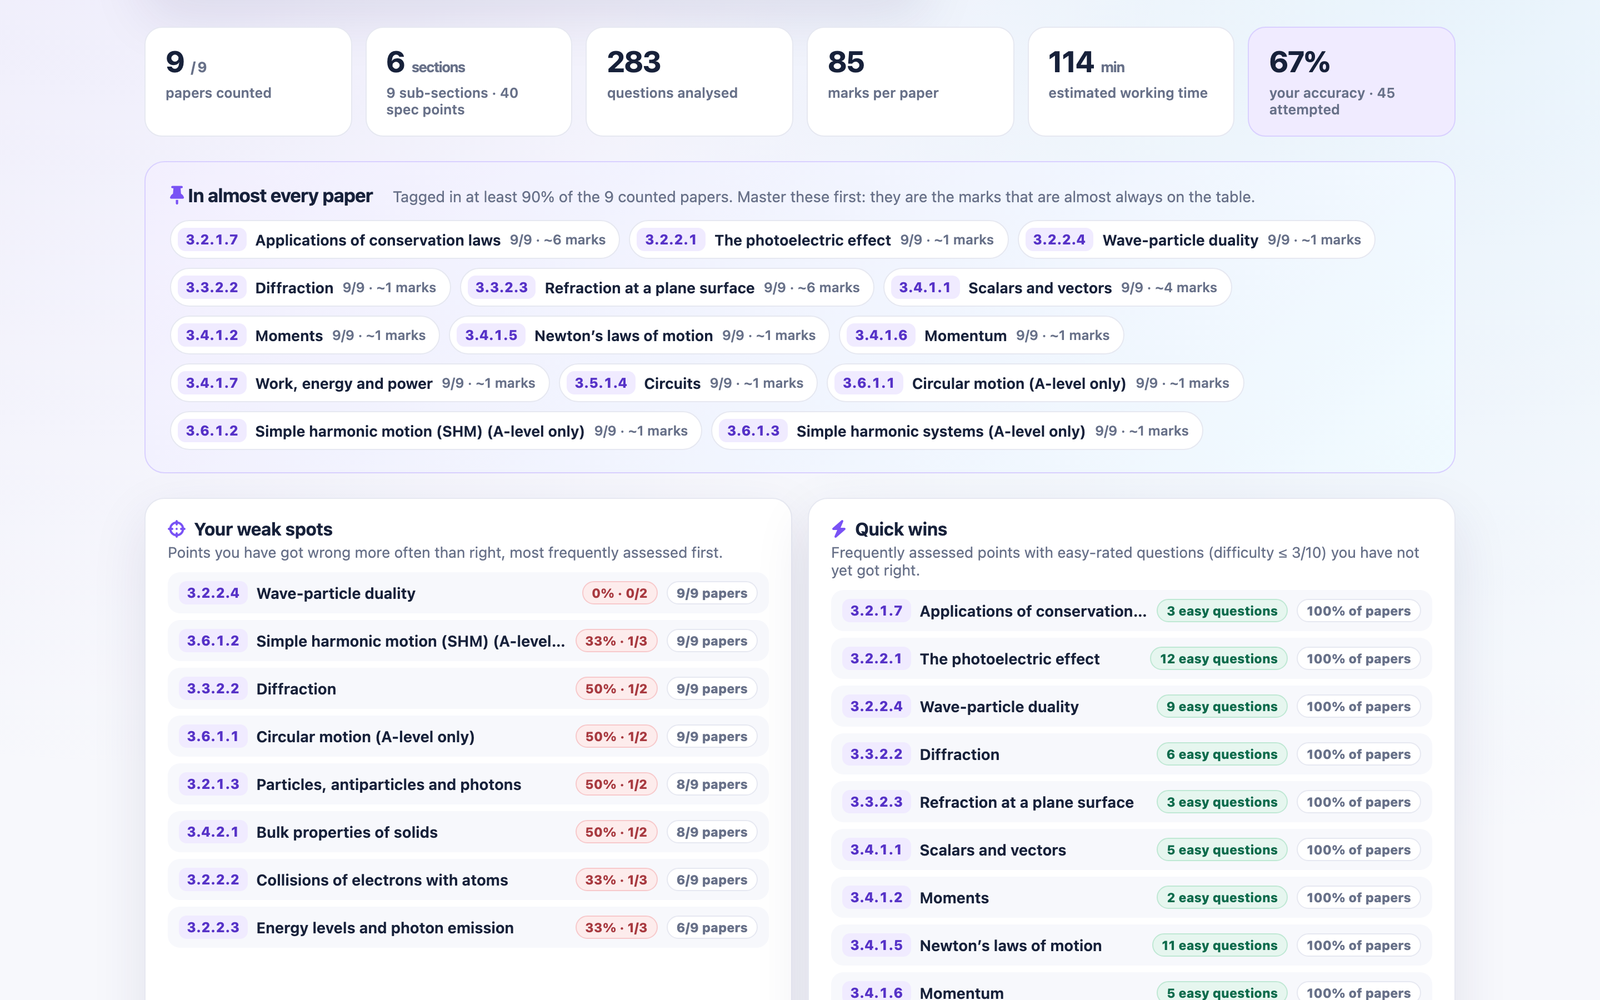Select quick win row Wave-particle duality
The image size is (1600, 1000).
(1131, 707)
